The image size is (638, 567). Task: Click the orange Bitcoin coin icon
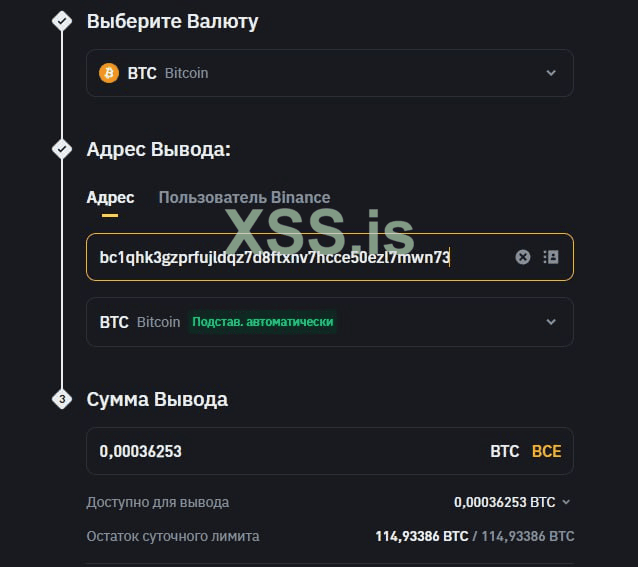(x=109, y=73)
